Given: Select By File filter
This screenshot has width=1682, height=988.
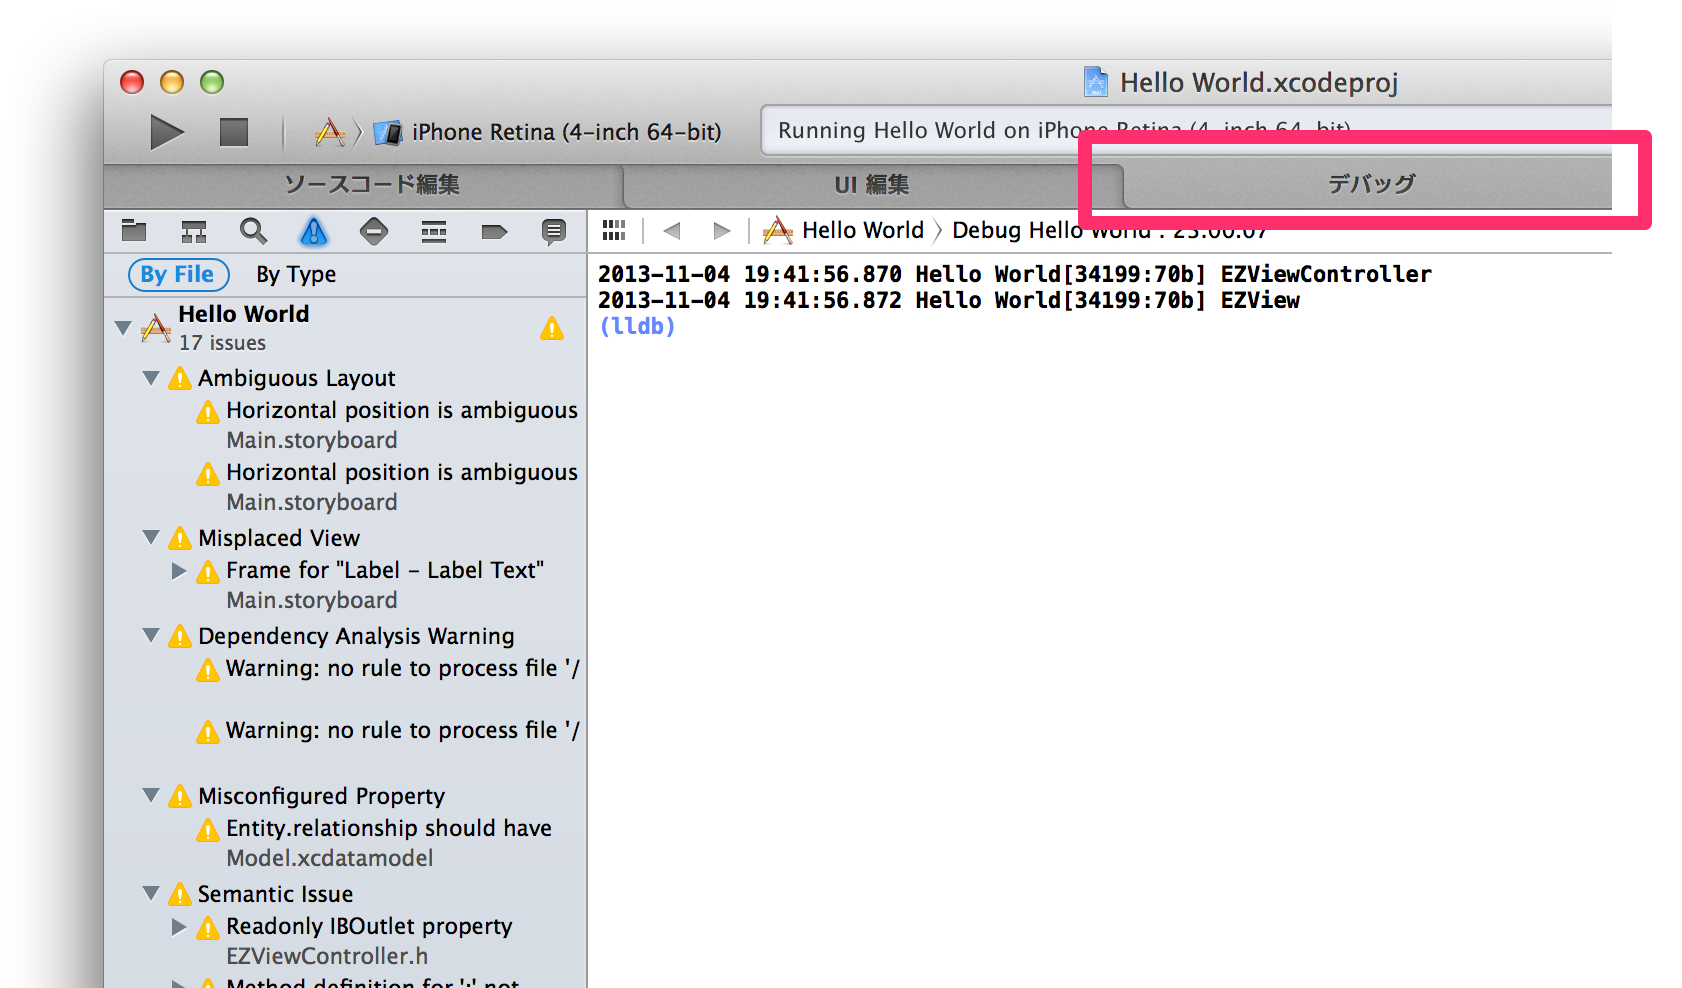Looking at the screenshot, I should 178,274.
